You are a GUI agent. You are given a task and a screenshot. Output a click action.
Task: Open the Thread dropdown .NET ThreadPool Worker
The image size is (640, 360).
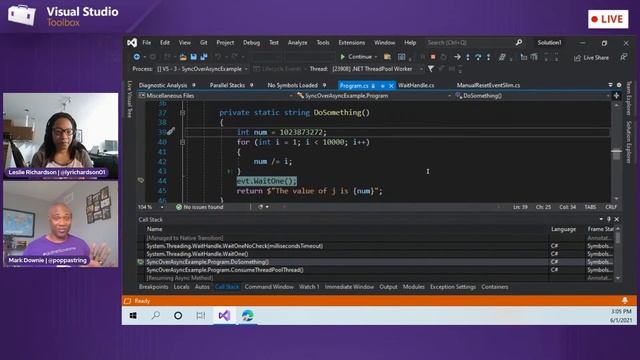[x=377, y=69]
